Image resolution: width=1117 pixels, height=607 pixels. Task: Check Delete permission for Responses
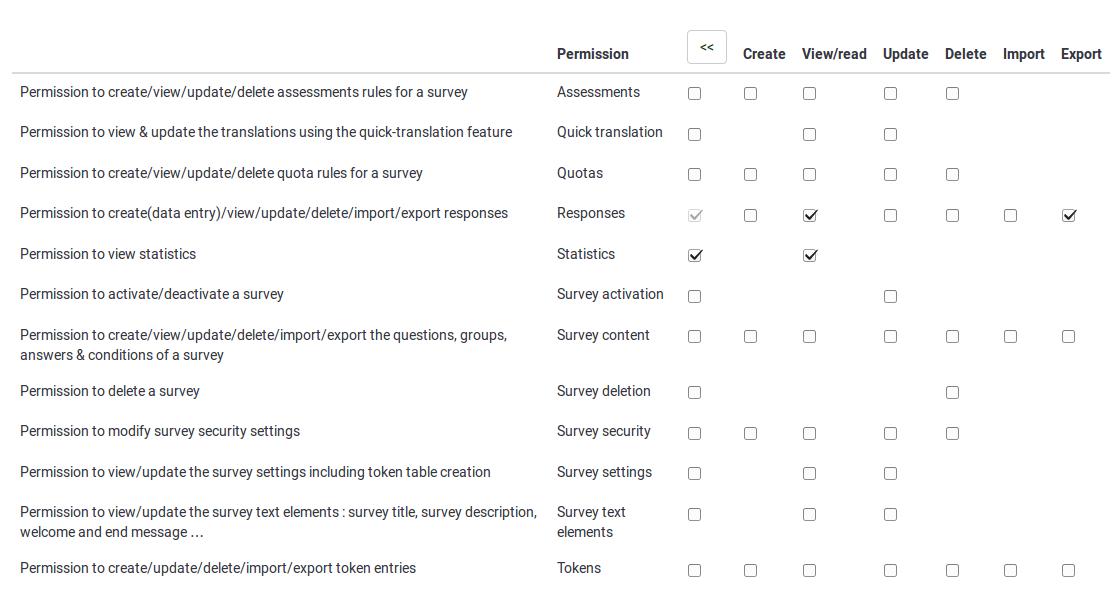[x=952, y=215]
